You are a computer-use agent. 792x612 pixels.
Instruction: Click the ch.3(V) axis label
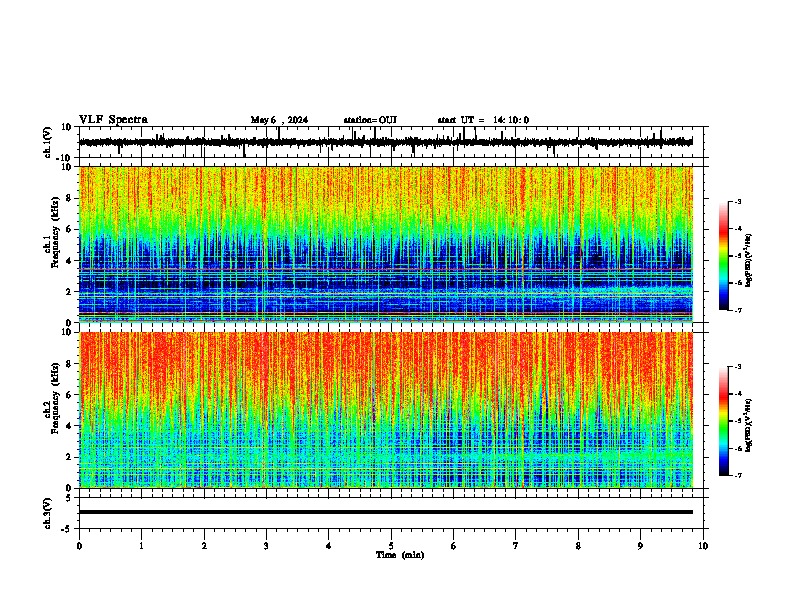[48, 513]
